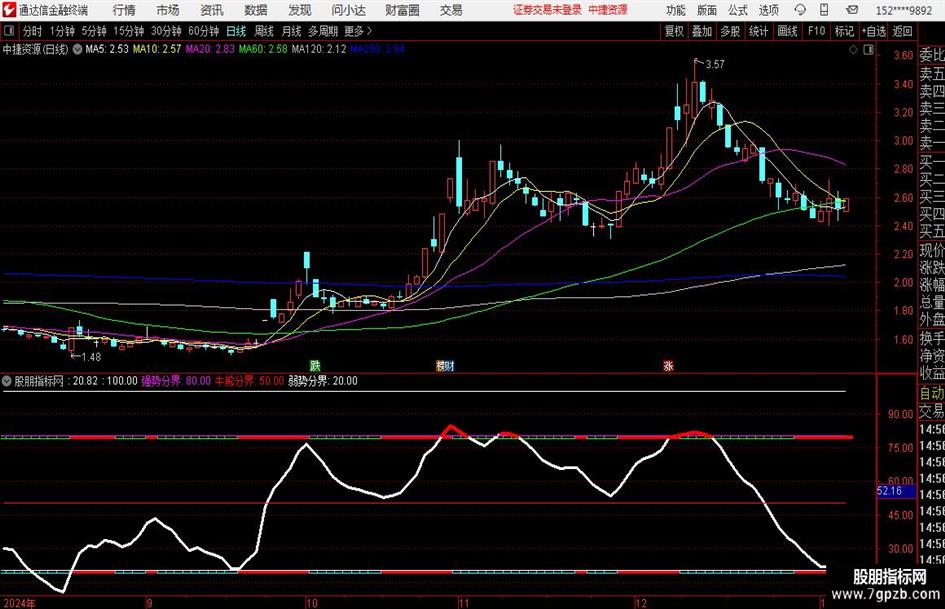
Task: Click the 标记 mark button
Action: point(844,31)
